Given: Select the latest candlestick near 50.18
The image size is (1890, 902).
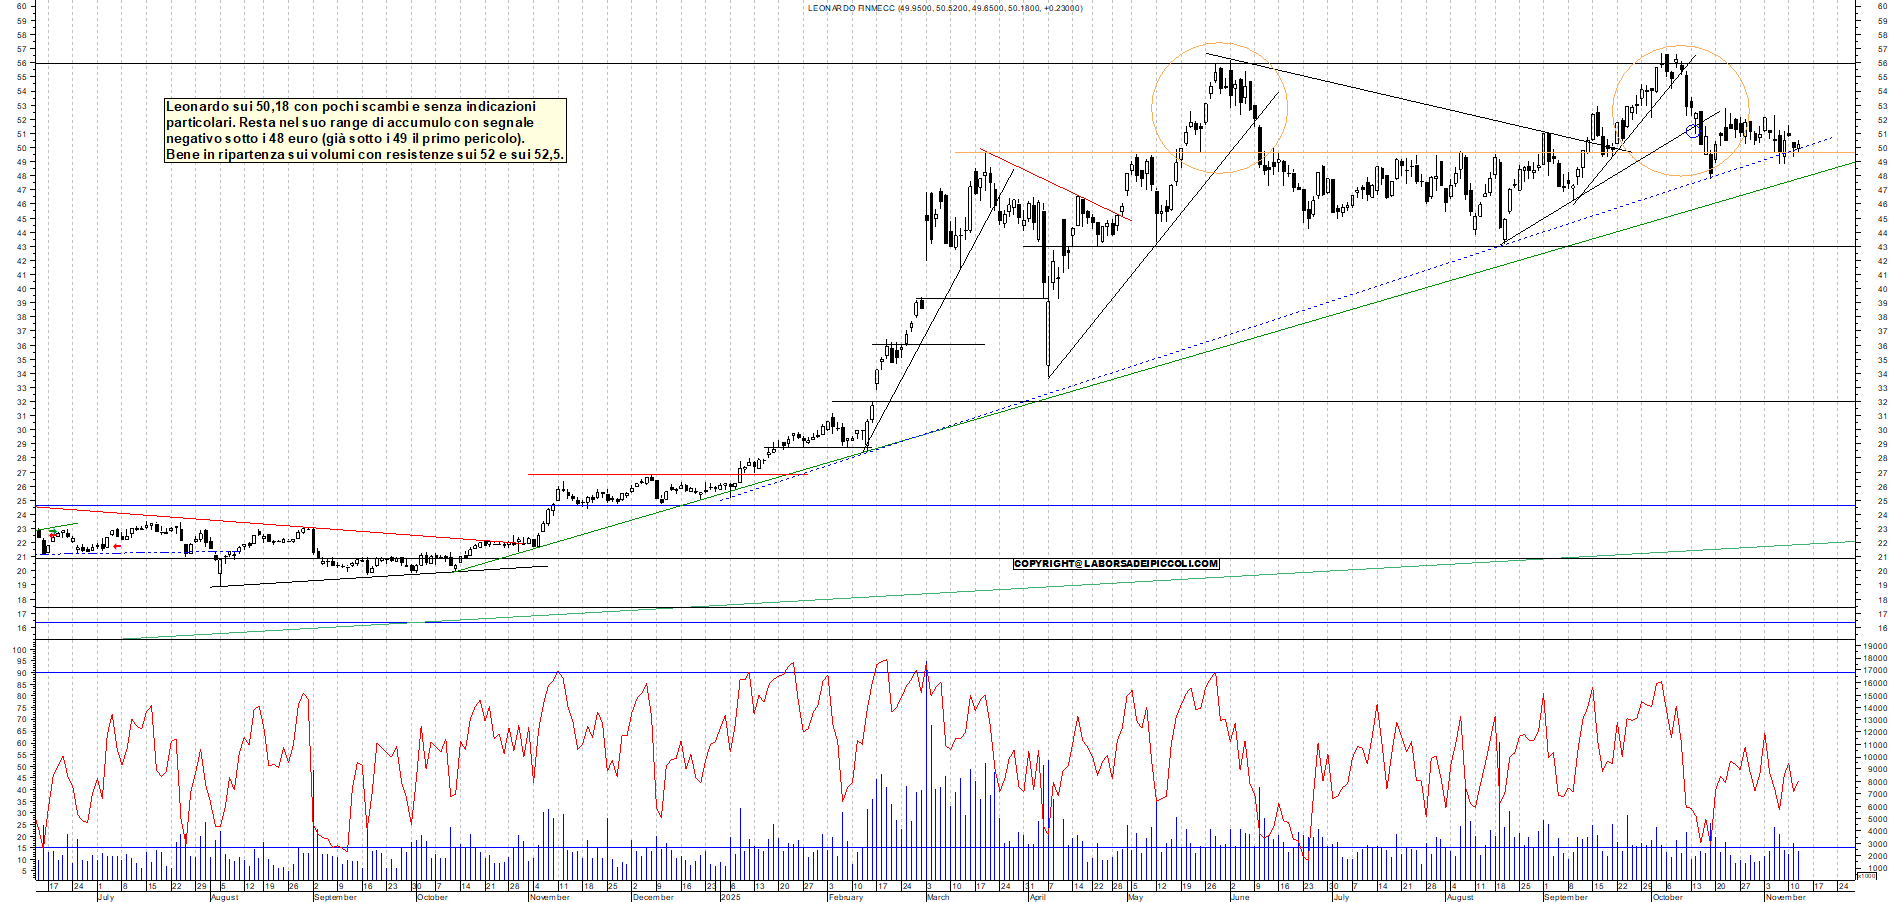Looking at the screenshot, I should click(x=1797, y=147).
